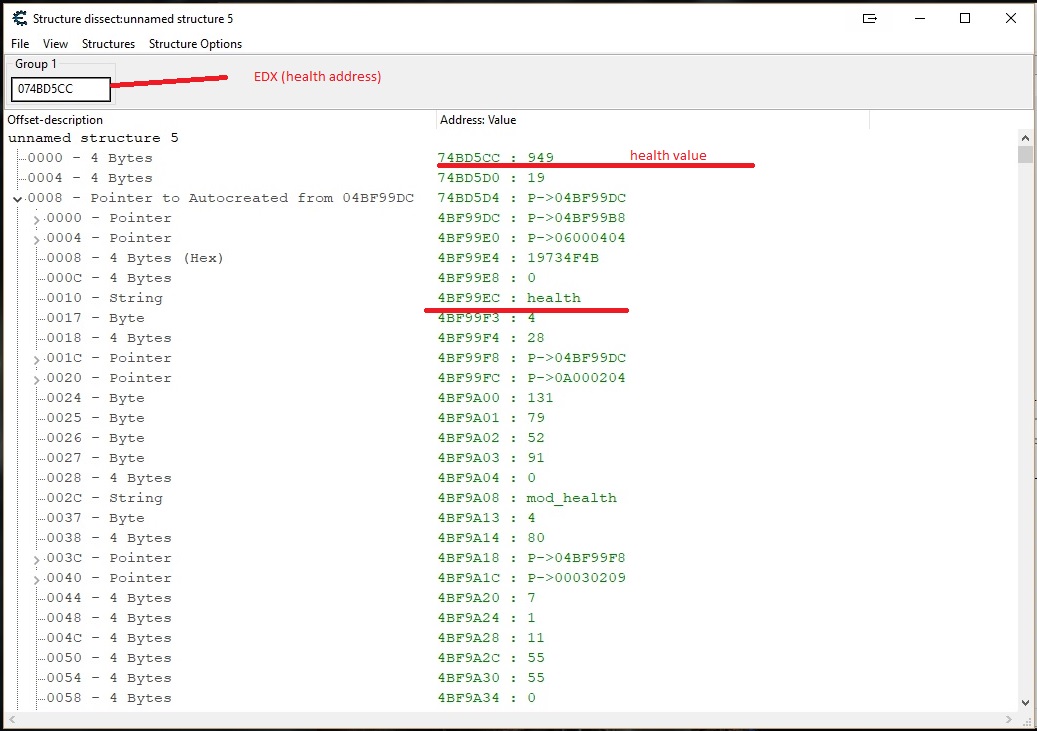Open the File menu

tap(20, 44)
